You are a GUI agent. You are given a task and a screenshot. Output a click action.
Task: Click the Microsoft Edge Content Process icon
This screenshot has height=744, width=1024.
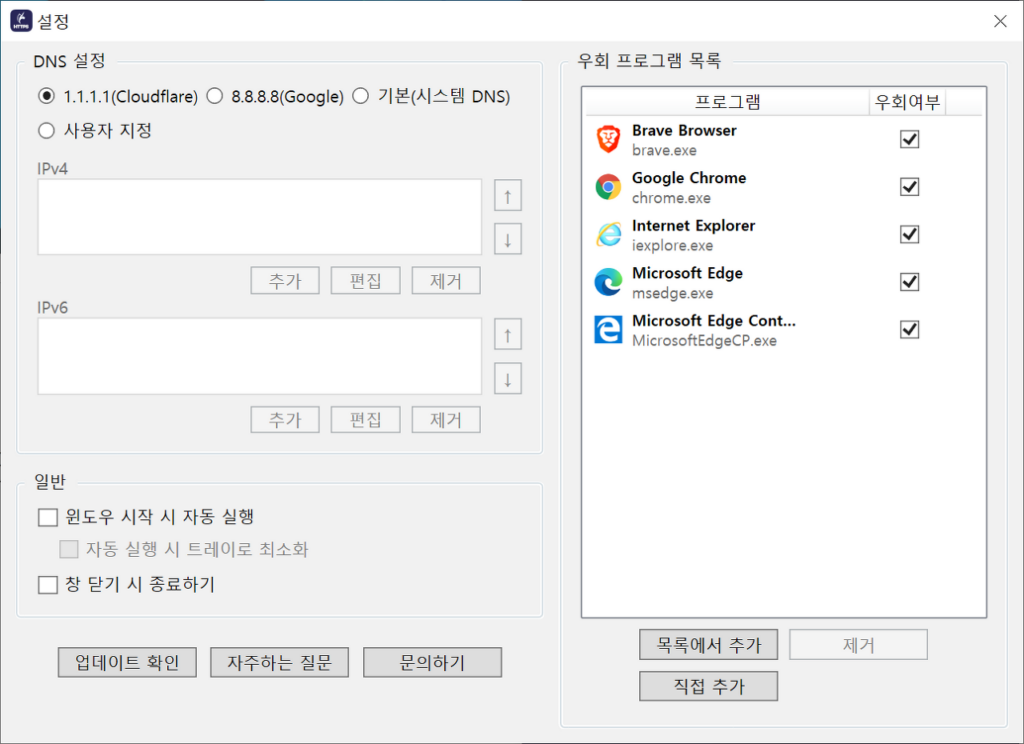608,330
